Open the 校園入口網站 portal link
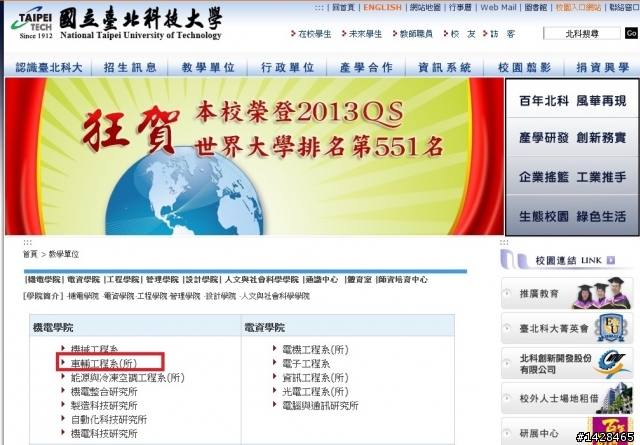 (x=578, y=7)
